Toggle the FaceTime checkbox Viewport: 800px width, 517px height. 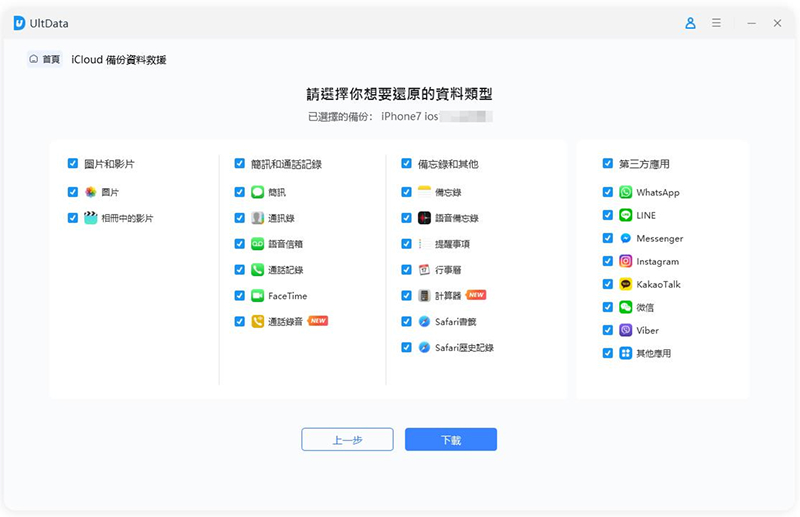pos(239,296)
